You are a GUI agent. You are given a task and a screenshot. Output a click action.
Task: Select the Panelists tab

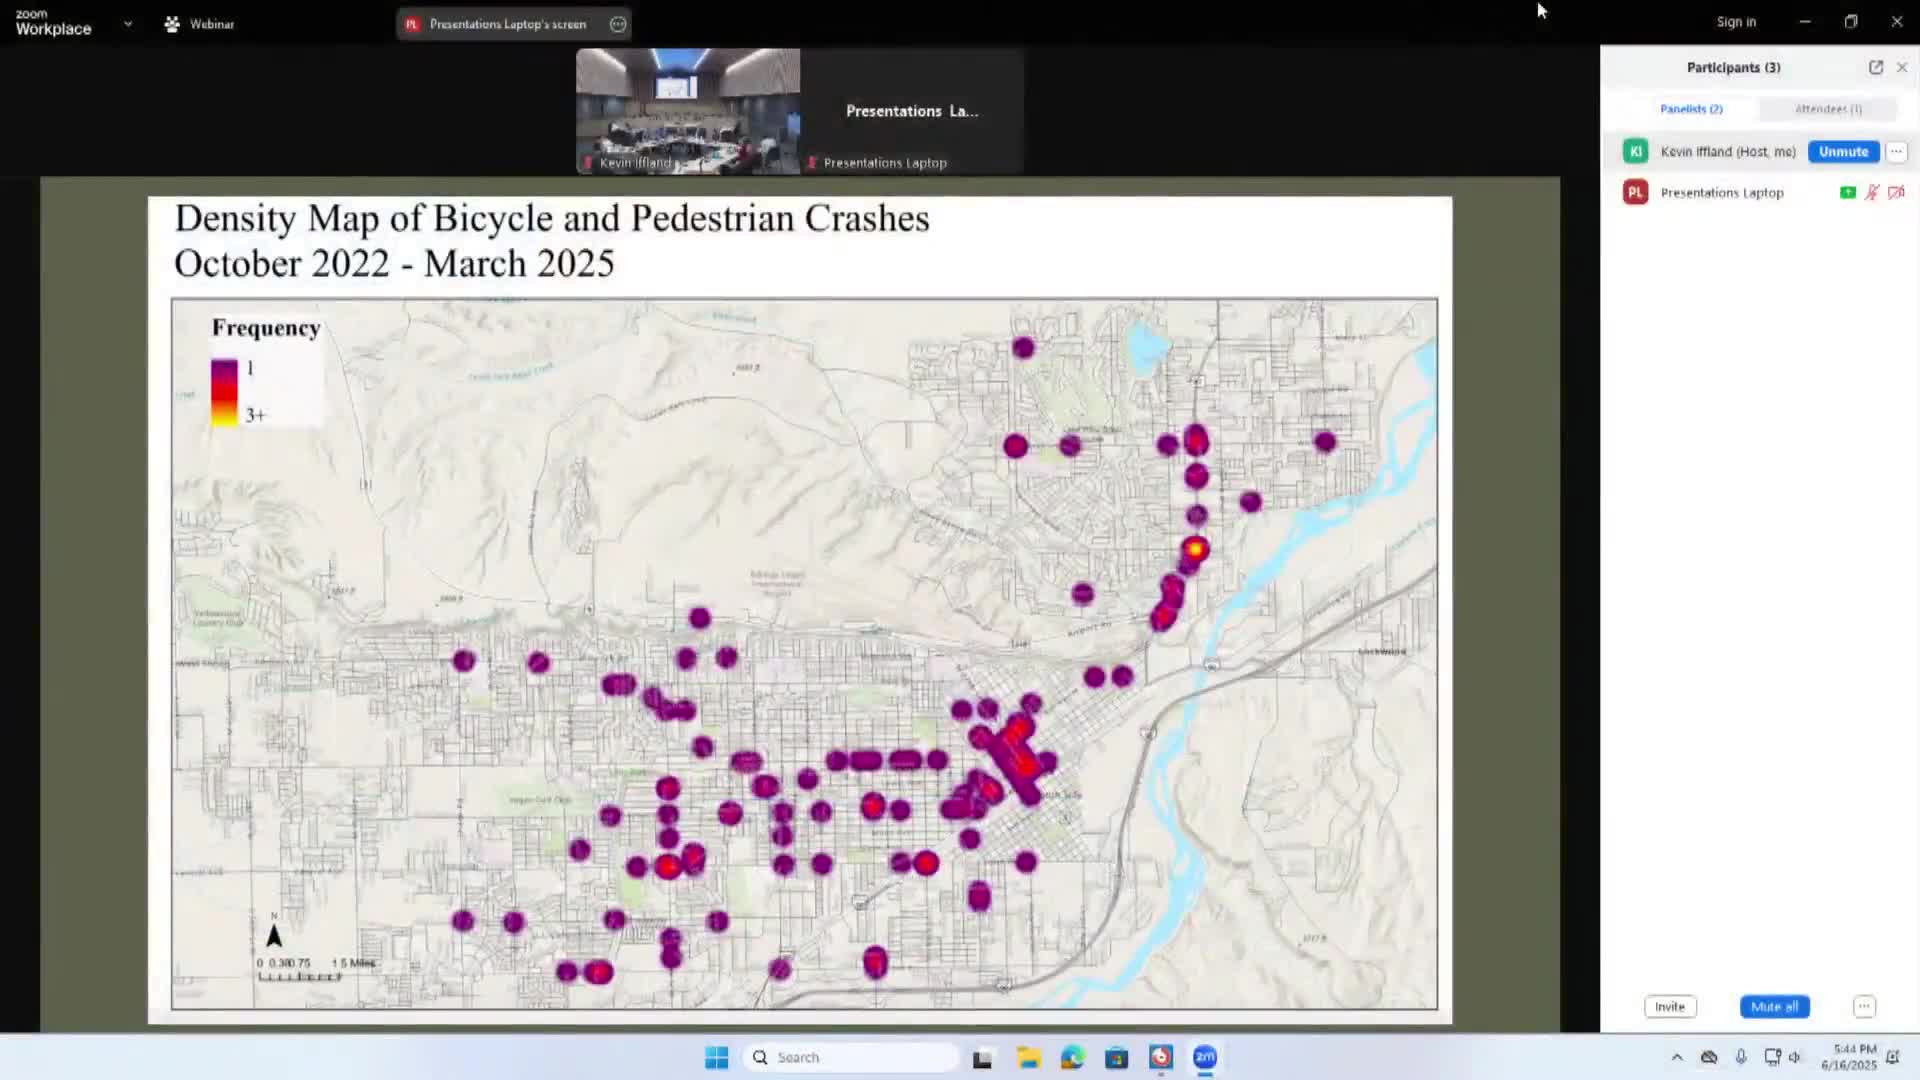click(1691, 109)
